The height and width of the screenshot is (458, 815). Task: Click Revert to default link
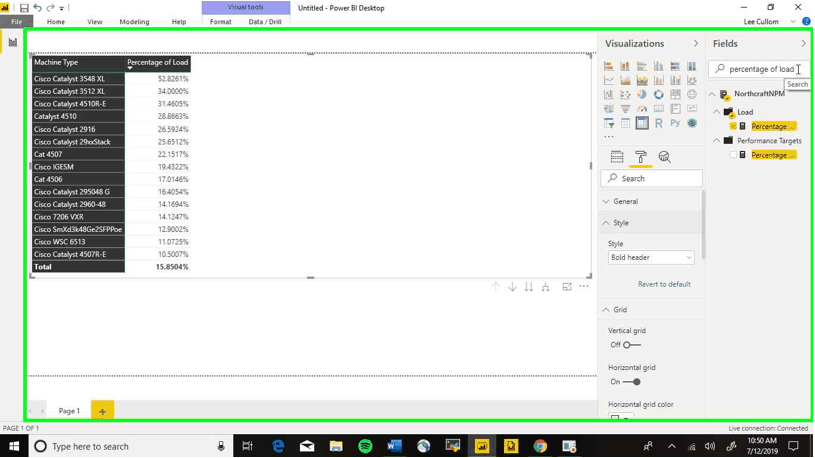tap(664, 284)
